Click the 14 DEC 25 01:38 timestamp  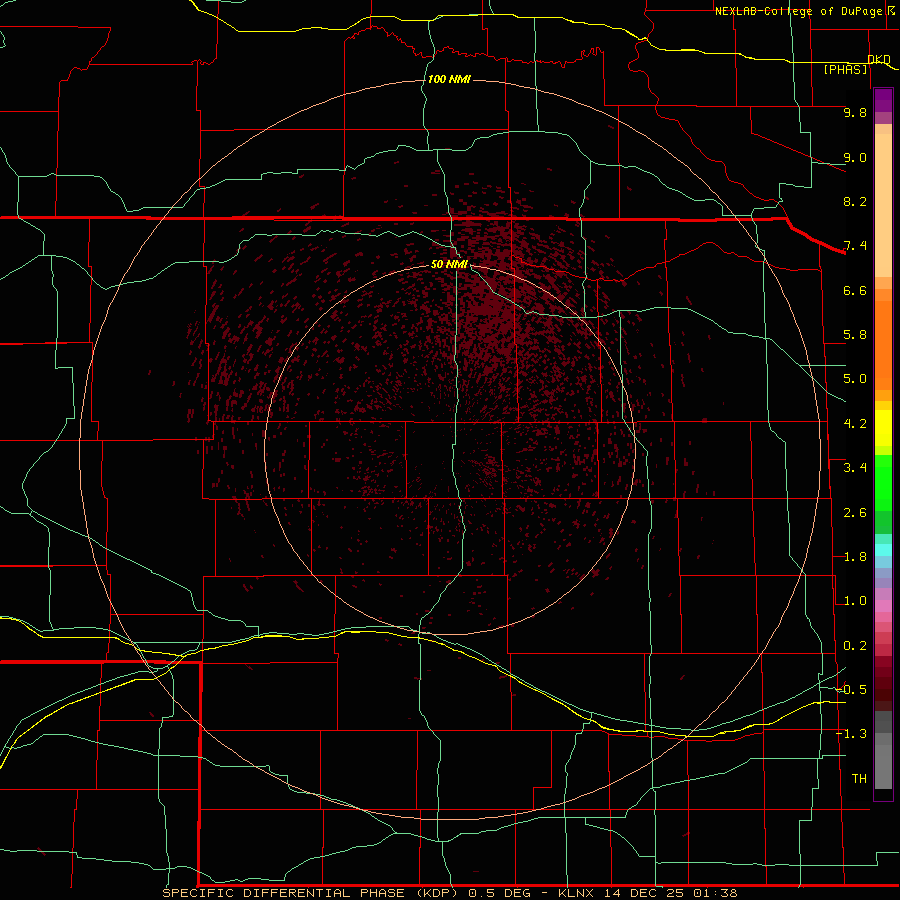click(670, 893)
